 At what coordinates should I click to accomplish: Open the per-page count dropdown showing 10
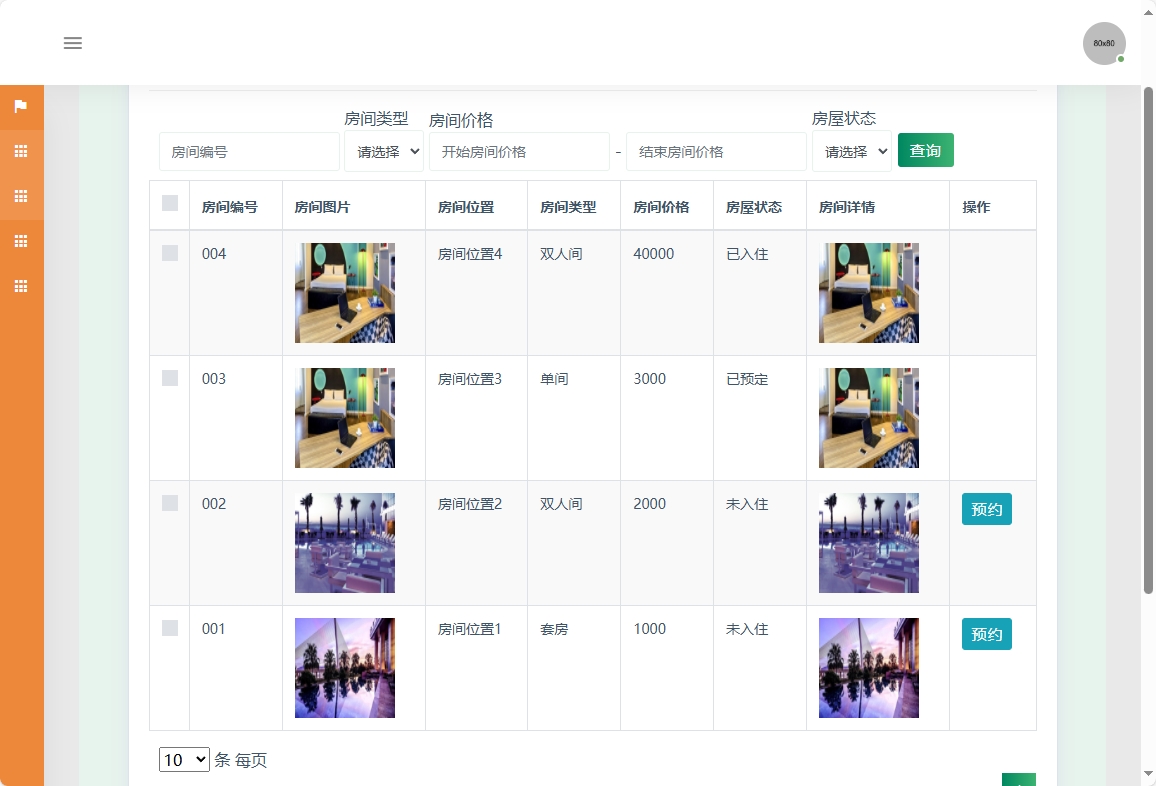[x=183, y=760]
